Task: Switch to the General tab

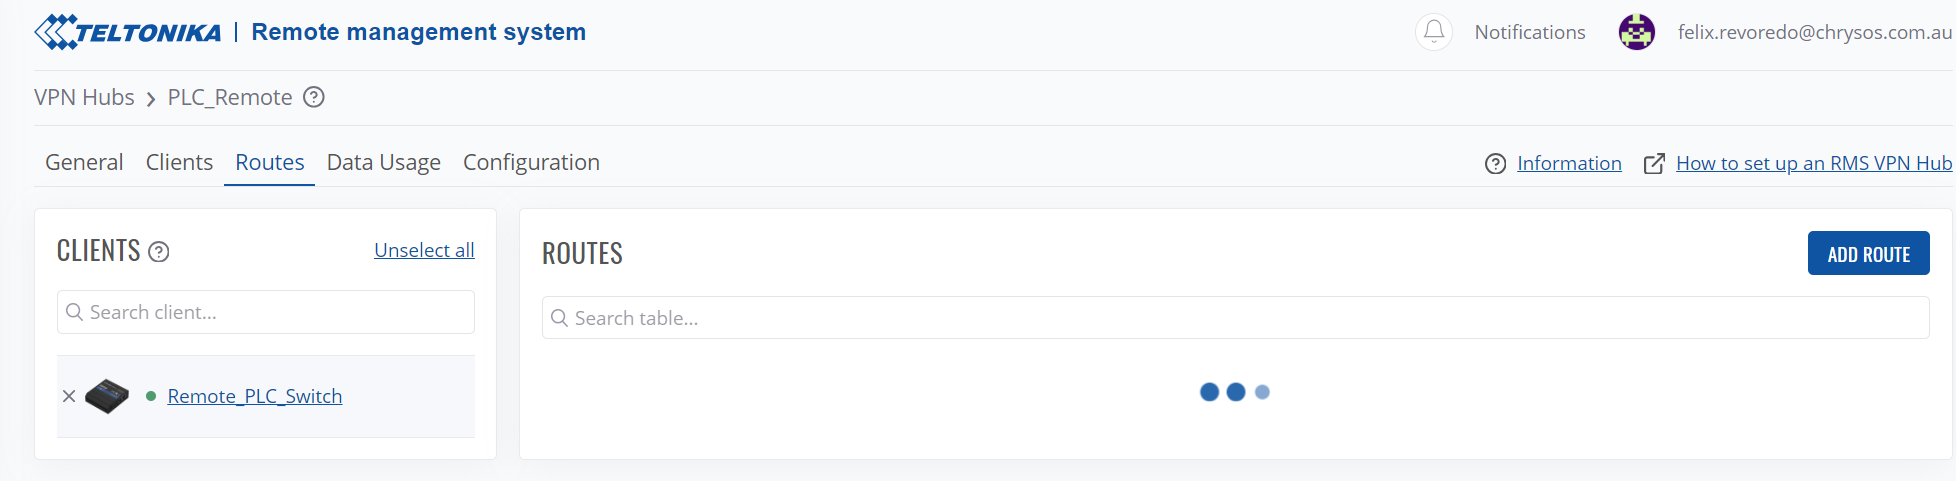Action: (x=84, y=162)
